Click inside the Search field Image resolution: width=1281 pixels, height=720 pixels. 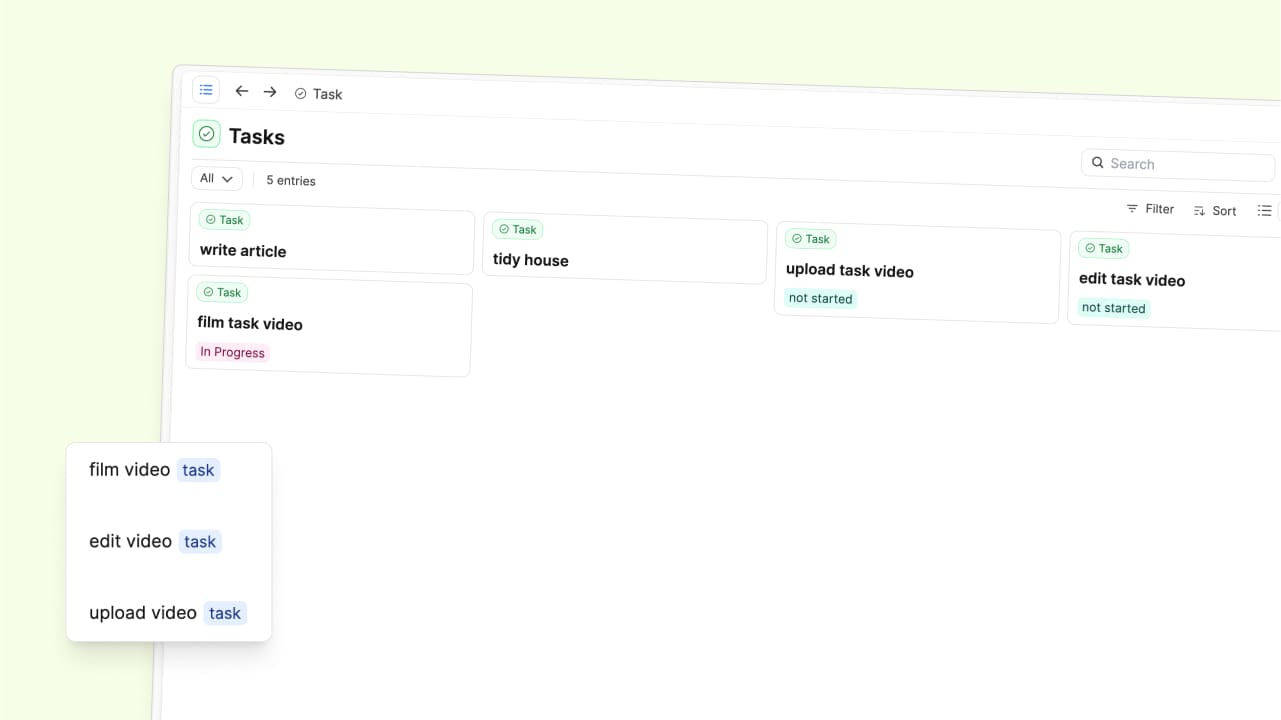tap(1180, 165)
